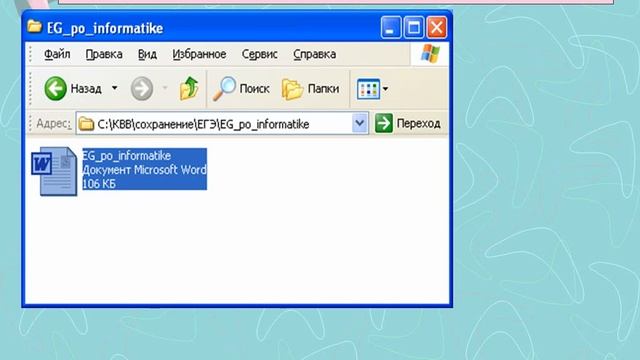Click the green Back arrow icon

pos(55,88)
